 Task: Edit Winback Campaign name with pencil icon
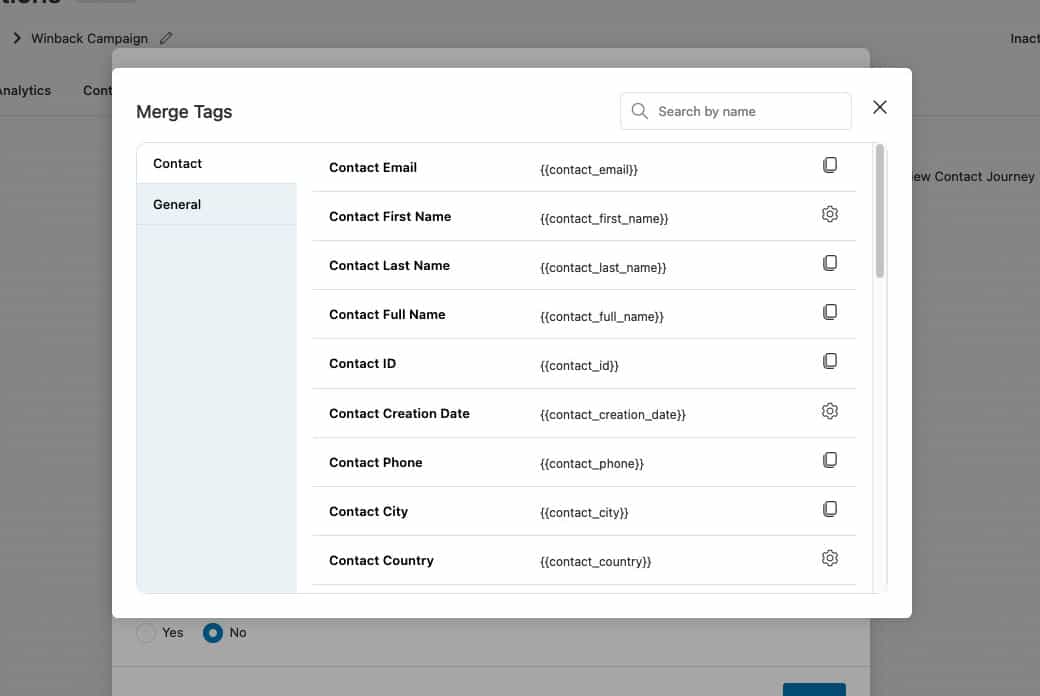(x=166, y=38)
